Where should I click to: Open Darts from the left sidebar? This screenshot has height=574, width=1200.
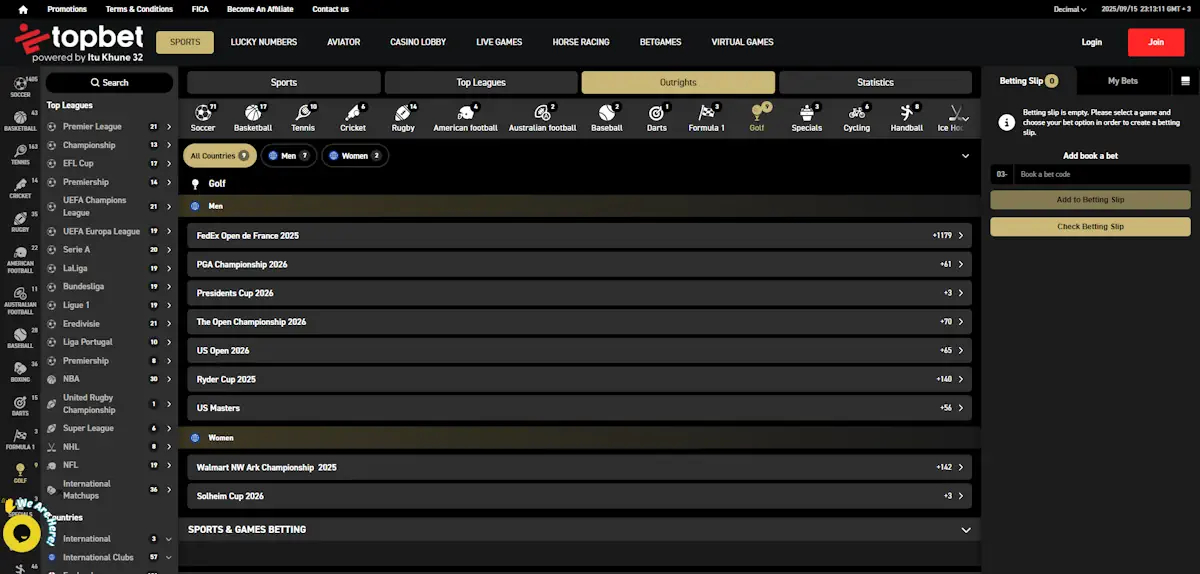(20, 406)
